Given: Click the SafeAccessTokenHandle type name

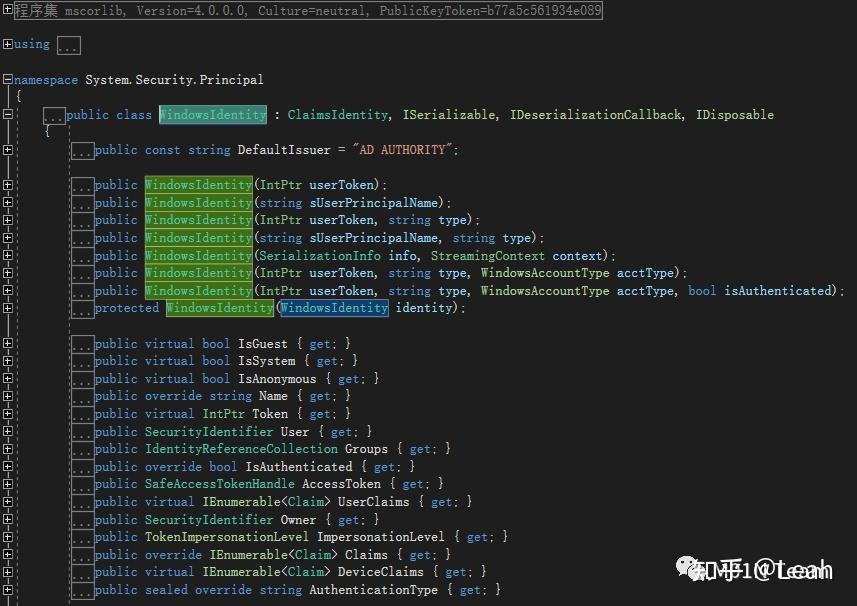Looking at the screenshot, I should tap(220, 484).
